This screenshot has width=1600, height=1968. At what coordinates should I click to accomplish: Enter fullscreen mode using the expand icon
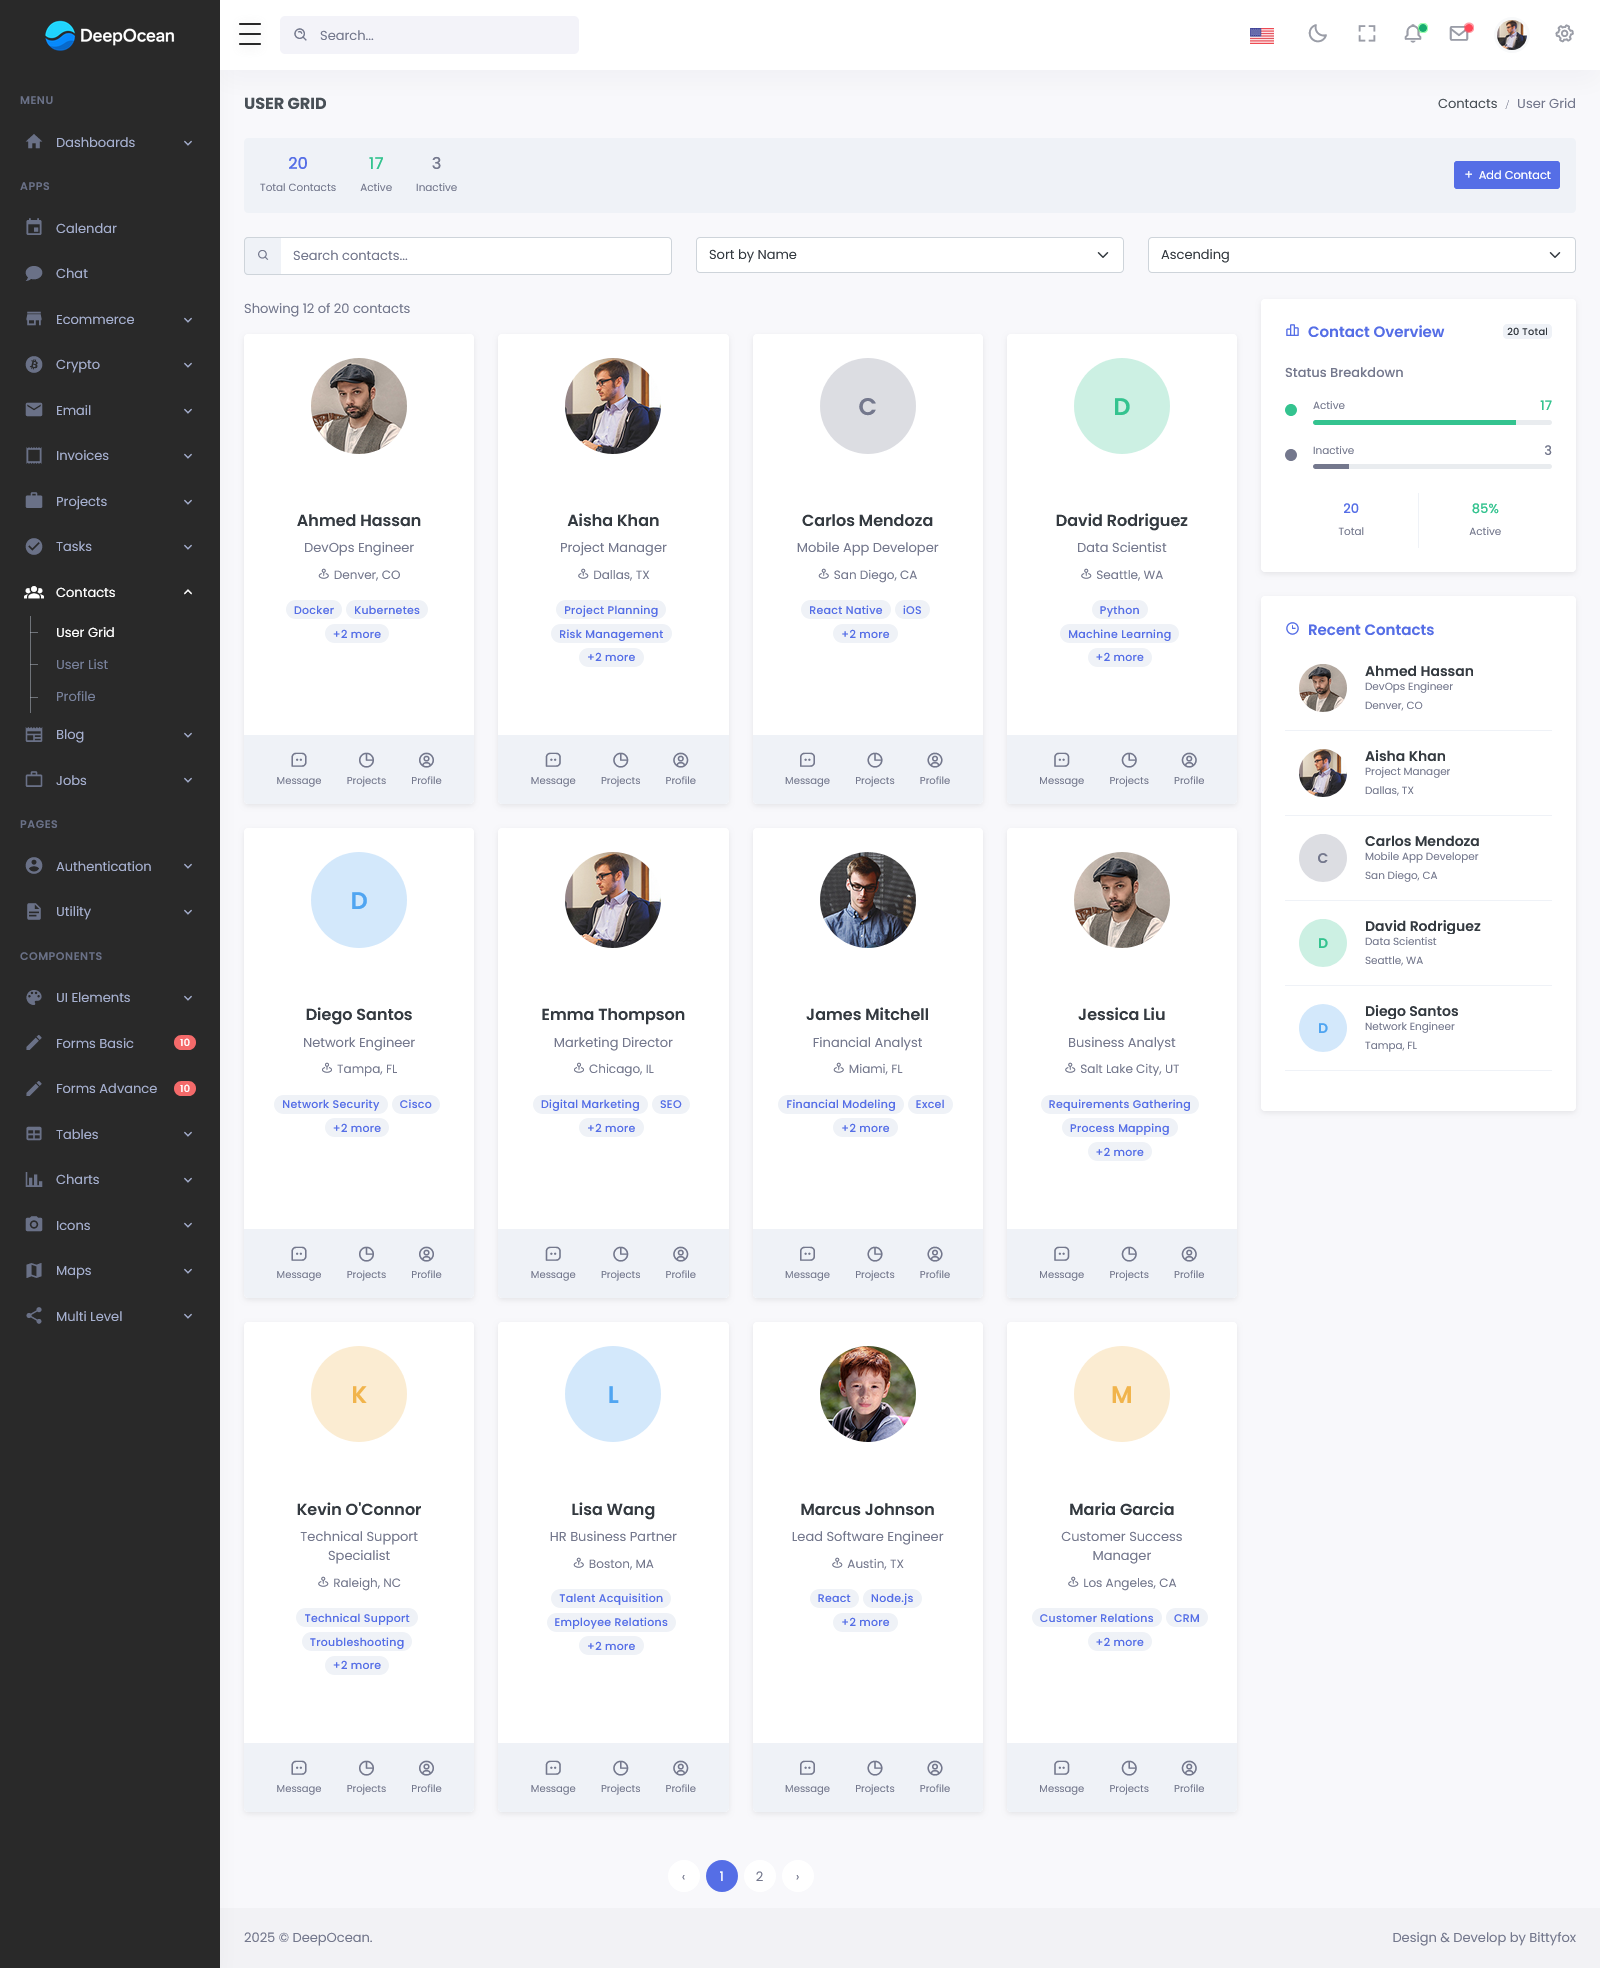1366,34
